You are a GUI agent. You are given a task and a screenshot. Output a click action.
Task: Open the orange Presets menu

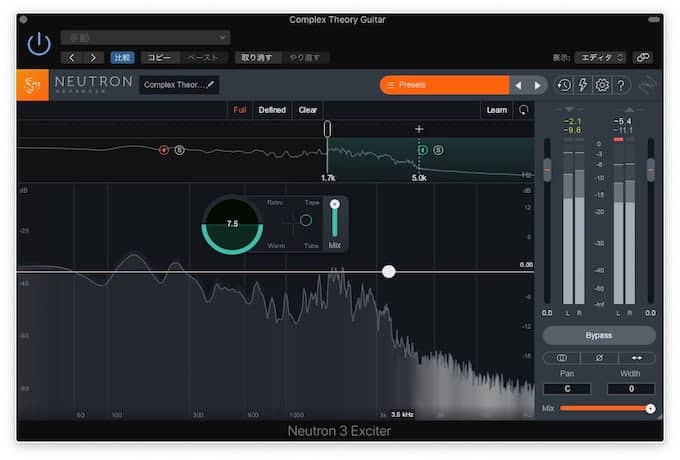tap(444, 85)
